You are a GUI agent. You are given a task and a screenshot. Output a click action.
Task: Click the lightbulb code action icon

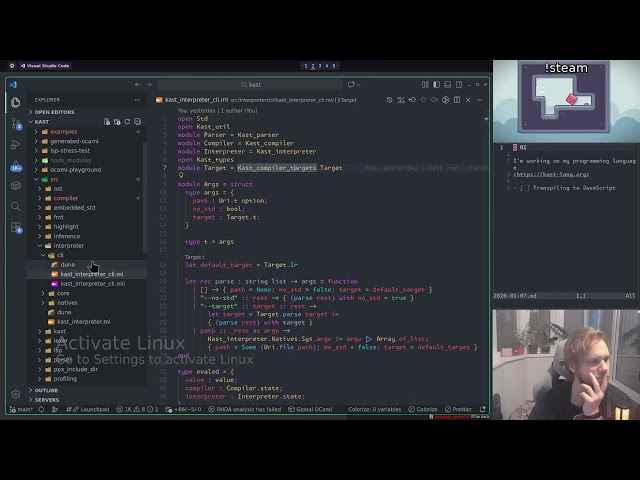[x=181, y=175]
